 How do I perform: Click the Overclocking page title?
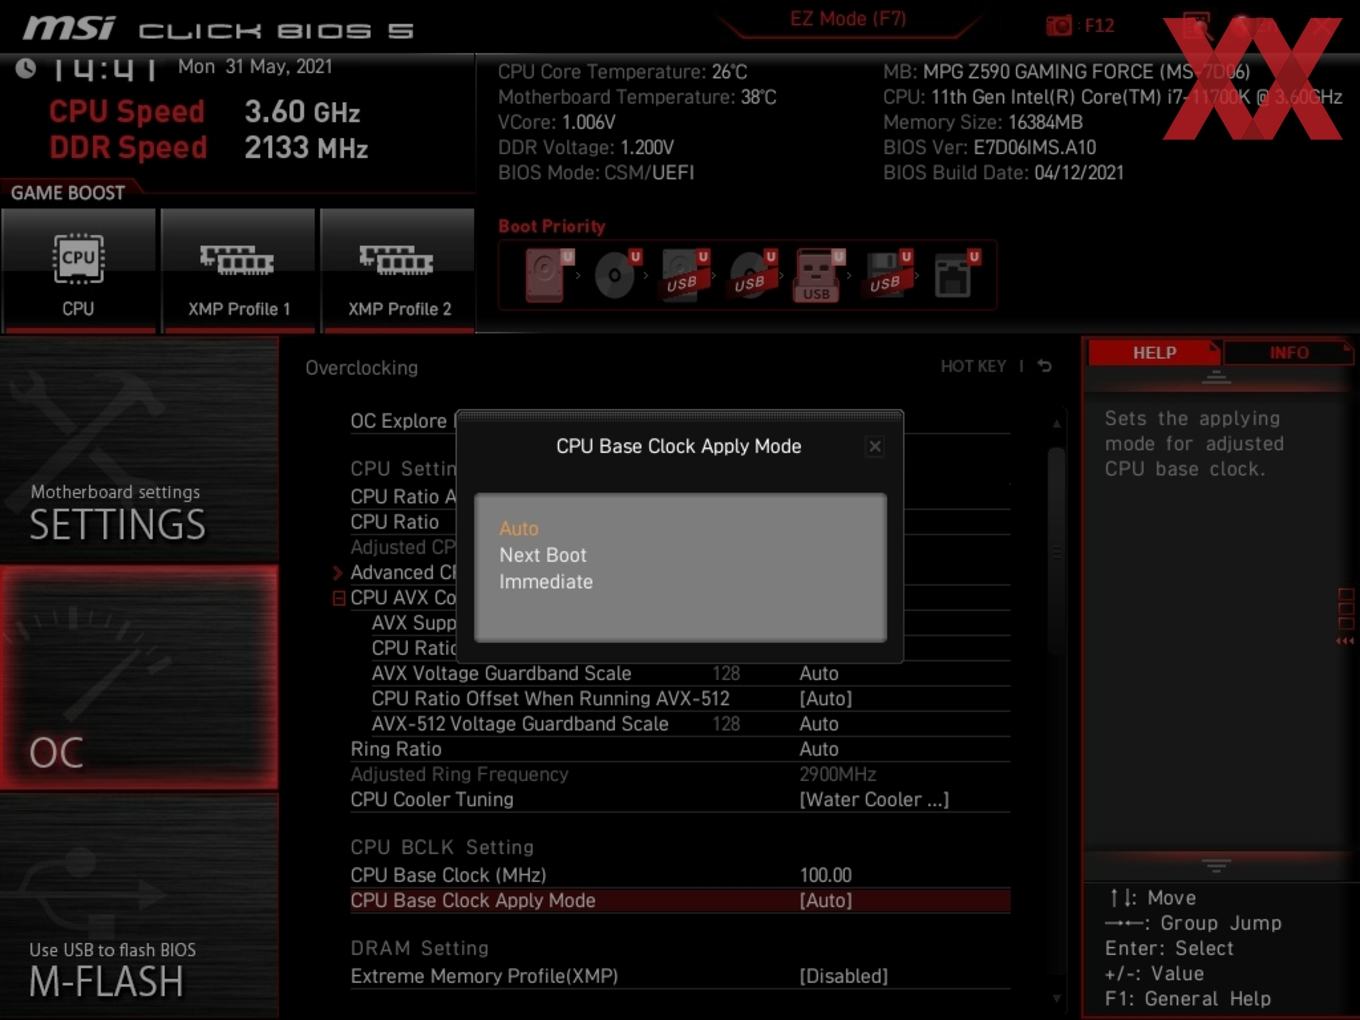pyautogui.click(x=361, y=368)
